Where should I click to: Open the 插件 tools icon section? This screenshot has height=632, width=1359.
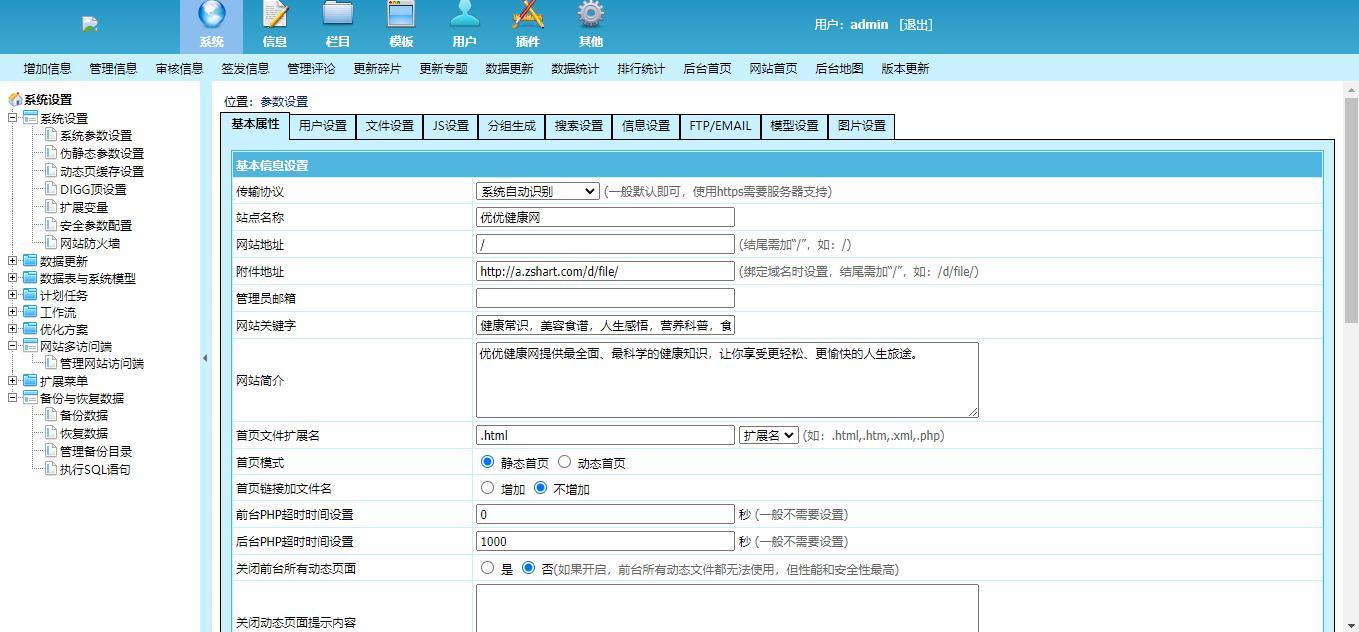(x=527, y=26)
